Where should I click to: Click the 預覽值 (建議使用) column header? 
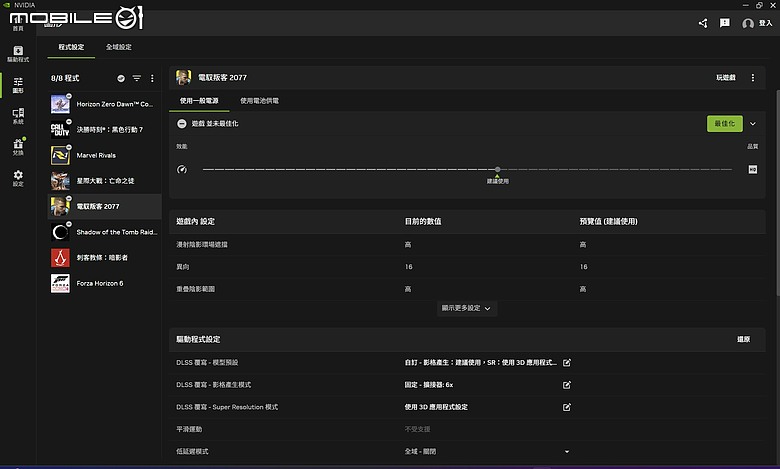pyautogui.click(x=608, y=221)
